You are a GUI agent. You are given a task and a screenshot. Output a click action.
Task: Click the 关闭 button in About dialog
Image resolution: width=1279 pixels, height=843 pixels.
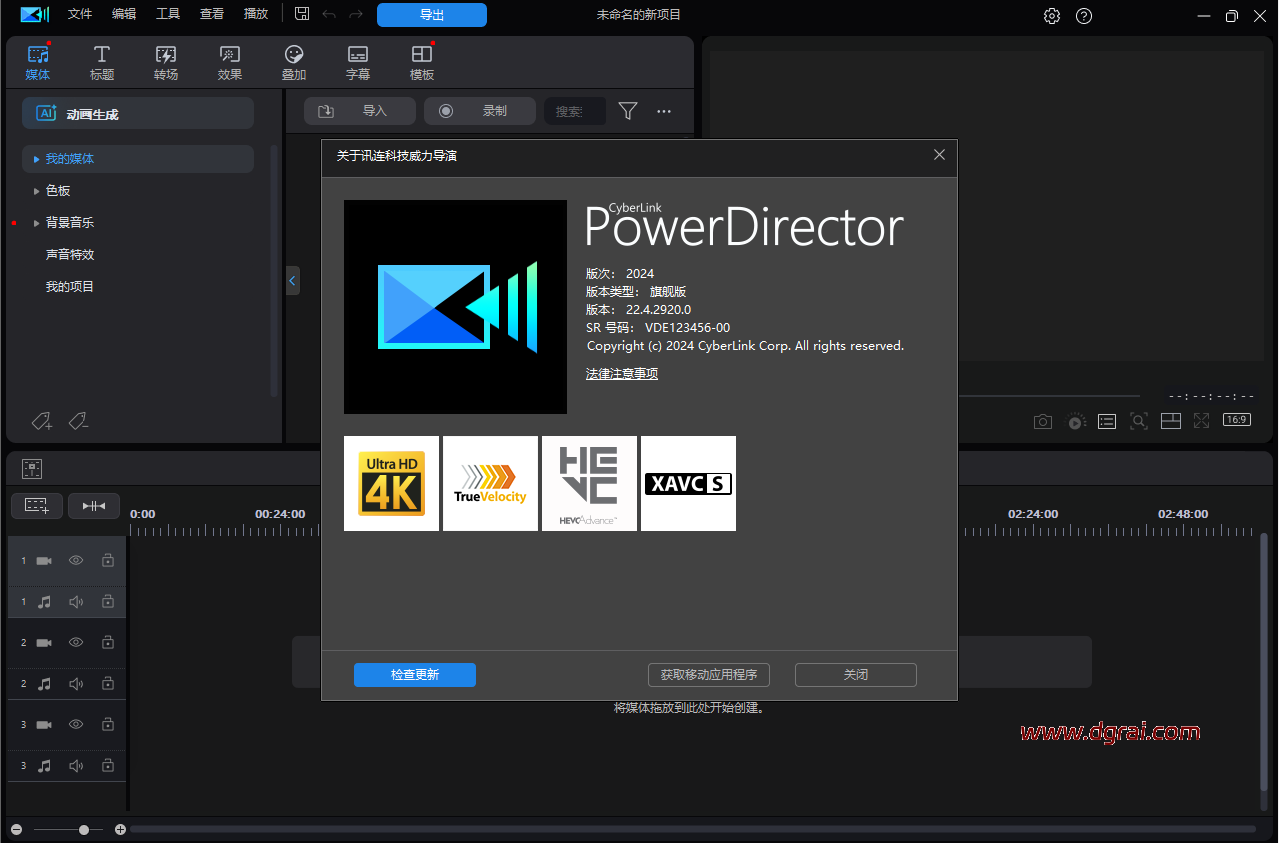(856, 675)
